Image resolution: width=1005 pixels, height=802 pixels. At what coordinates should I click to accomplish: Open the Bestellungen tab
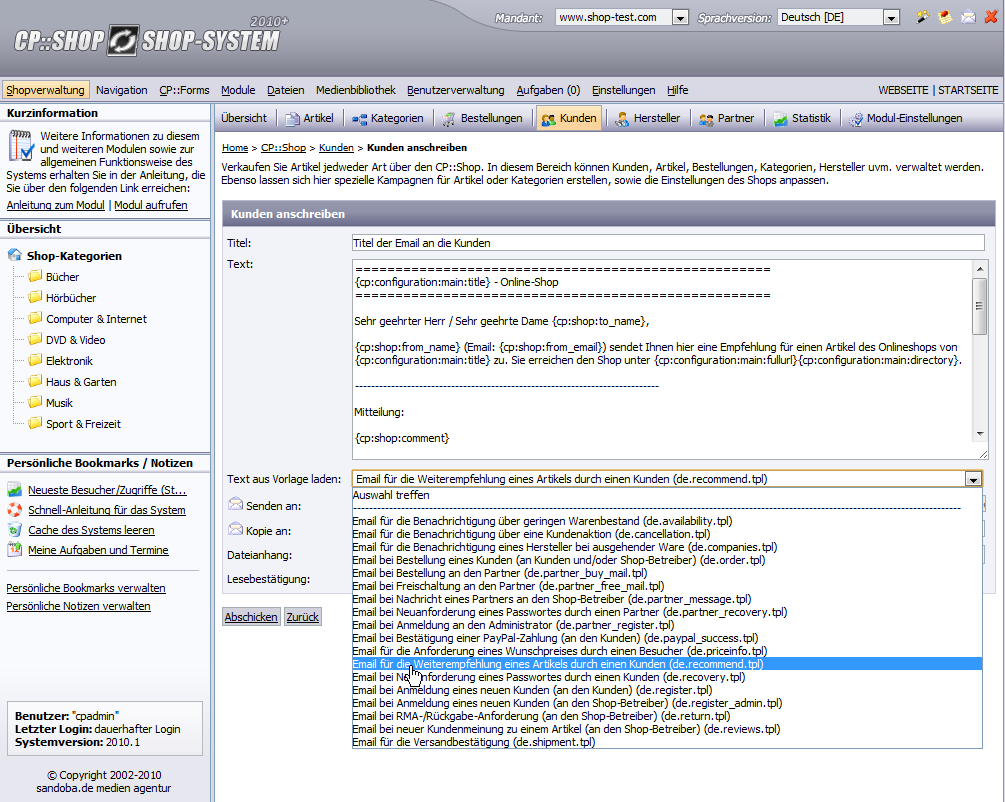tap(483, 118)
